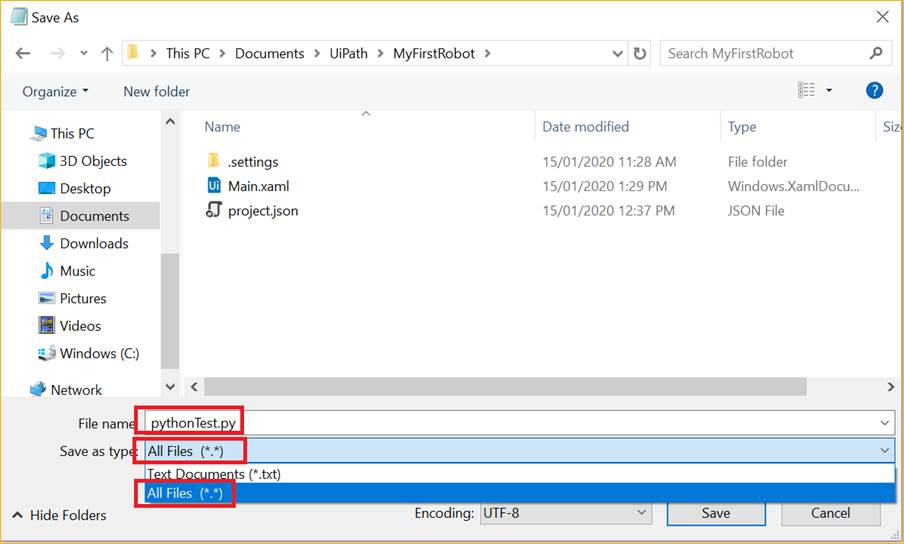Click the Refresh folder icon

coord(640,53)
